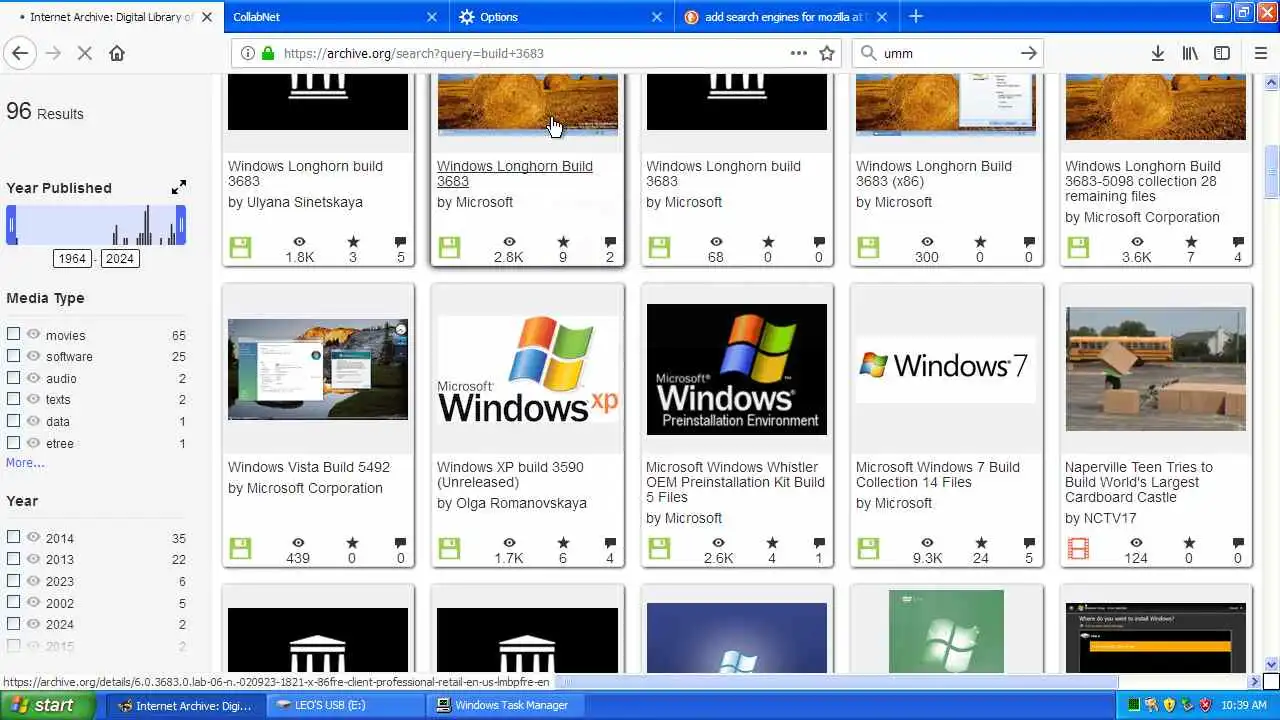Open Naperville Teen Cardboard Castle link
The width and height of the screenshot is (1280, 720).
pyautogui.click(x=1138, y=482)
